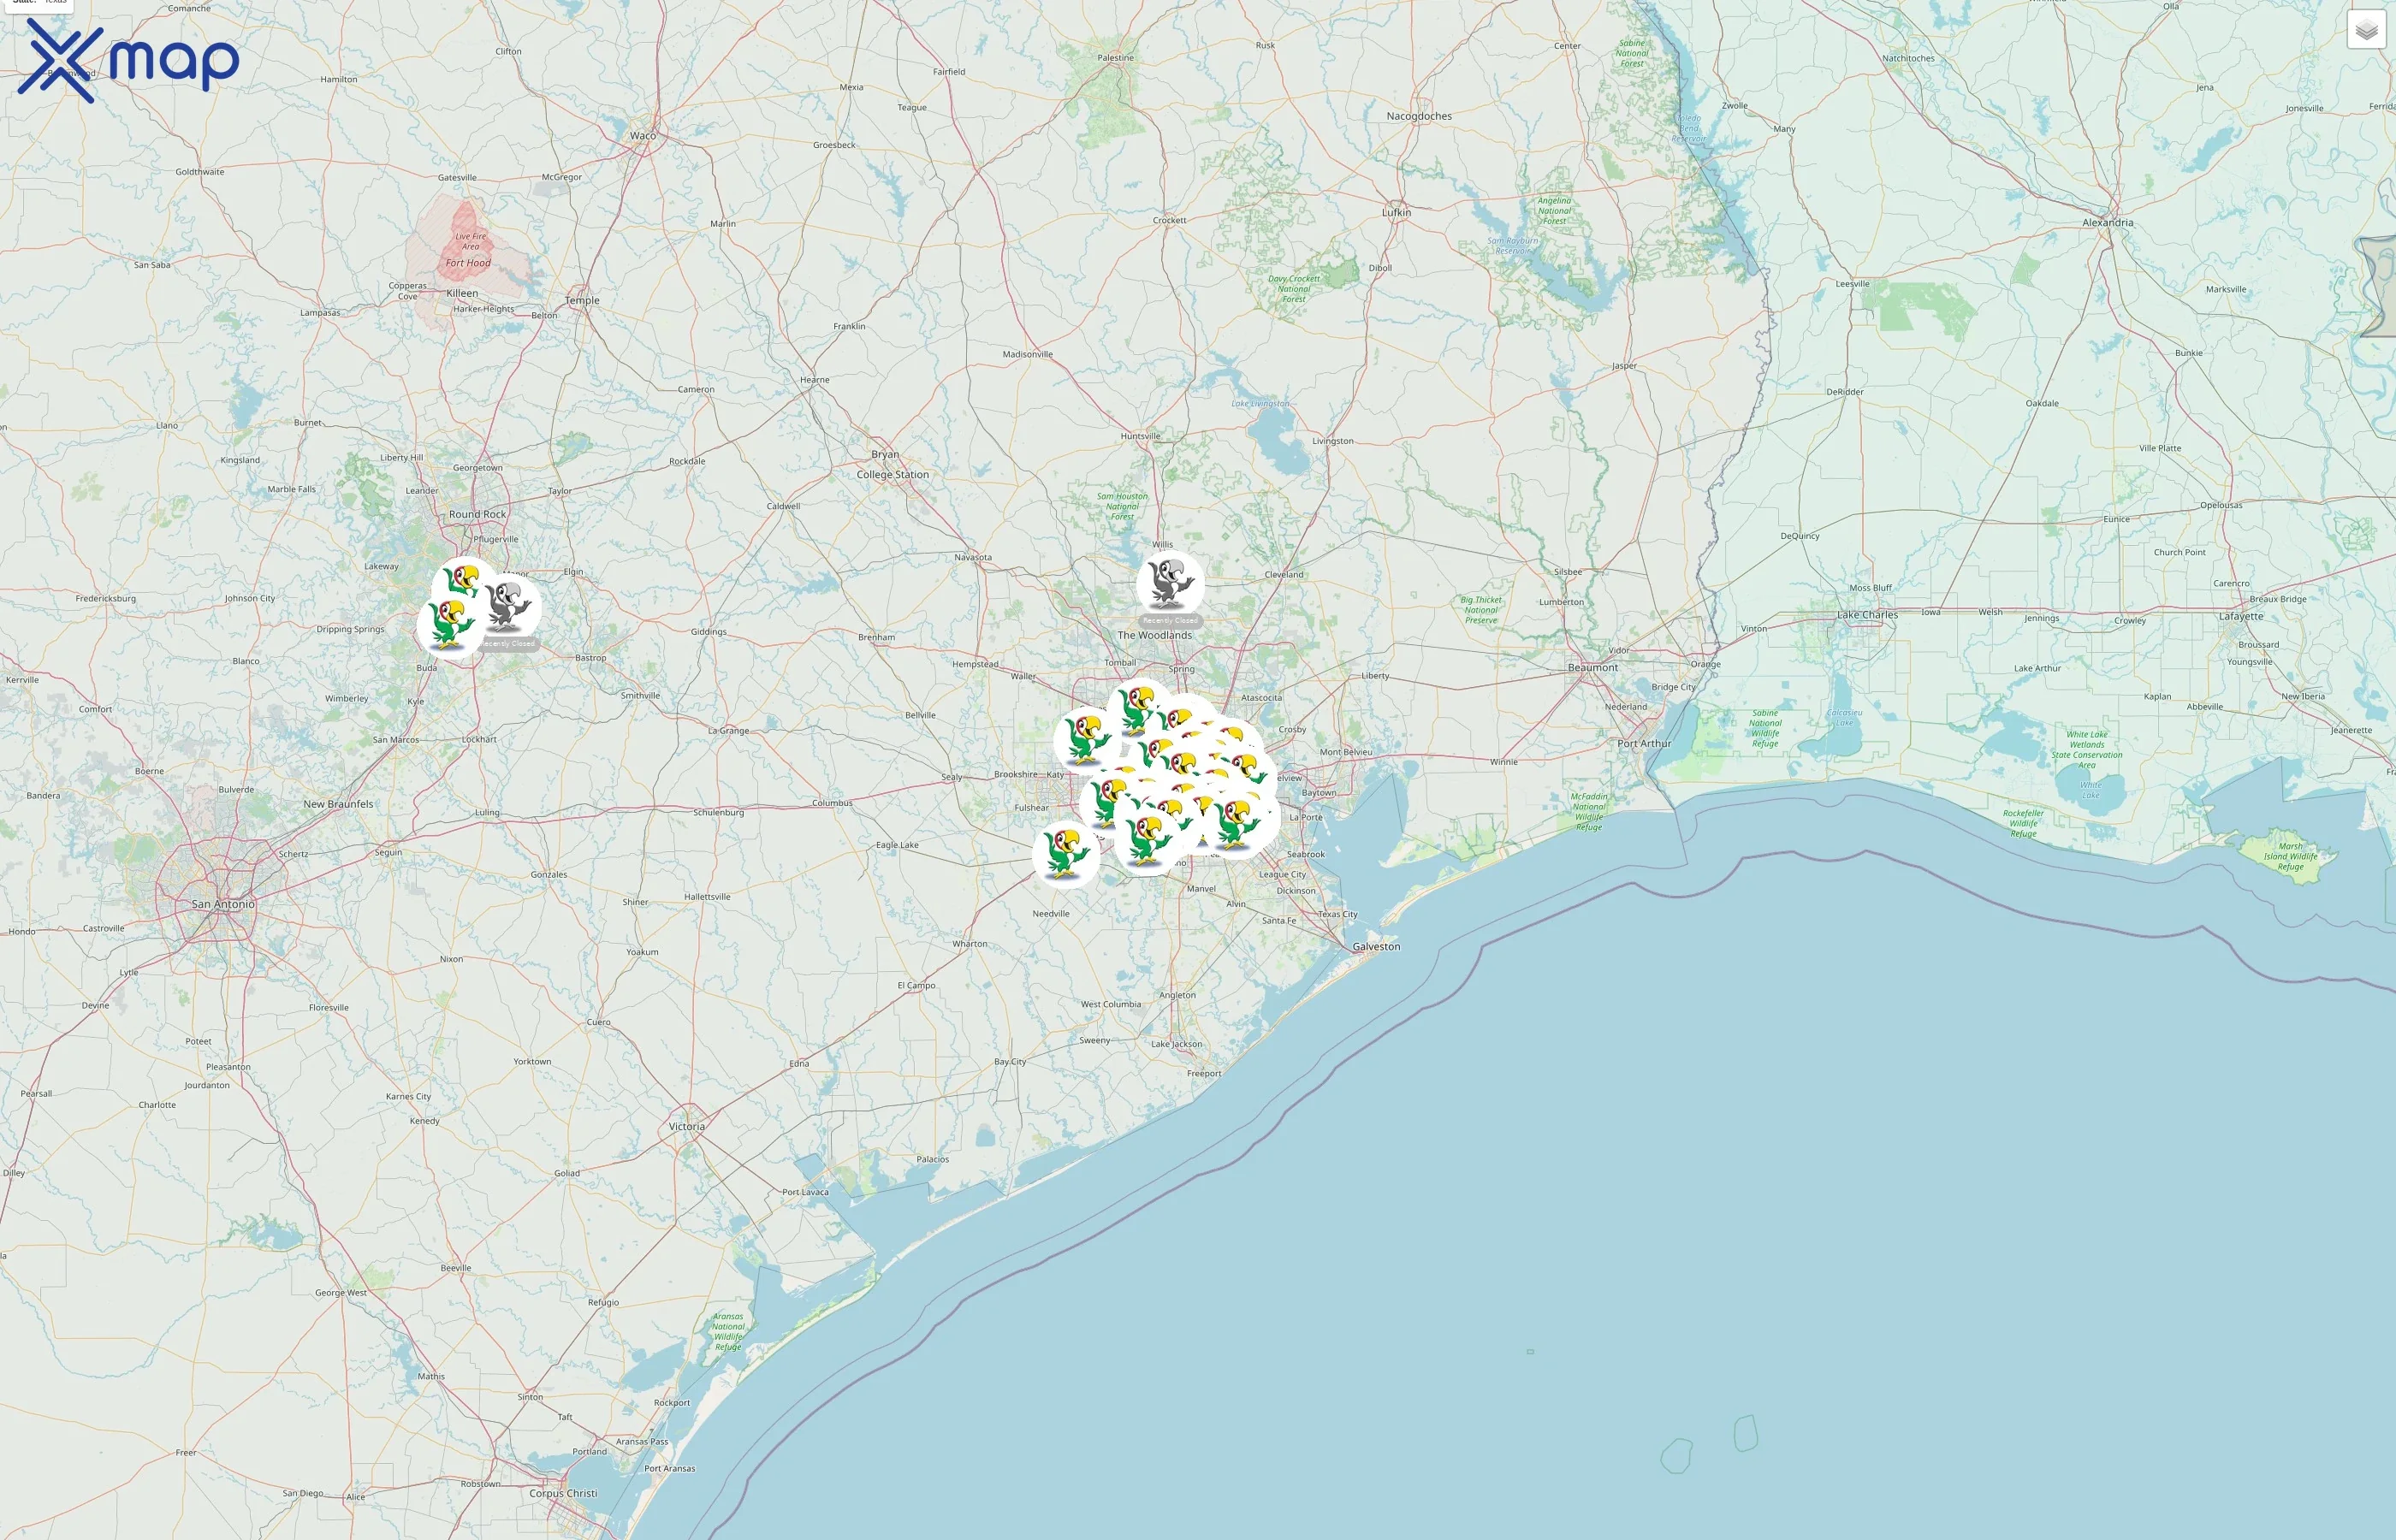Image resolution: width=2396 pixels, height=1540 pixels.
Task: Click the College Station city label
Action: [x=892, y=475]
